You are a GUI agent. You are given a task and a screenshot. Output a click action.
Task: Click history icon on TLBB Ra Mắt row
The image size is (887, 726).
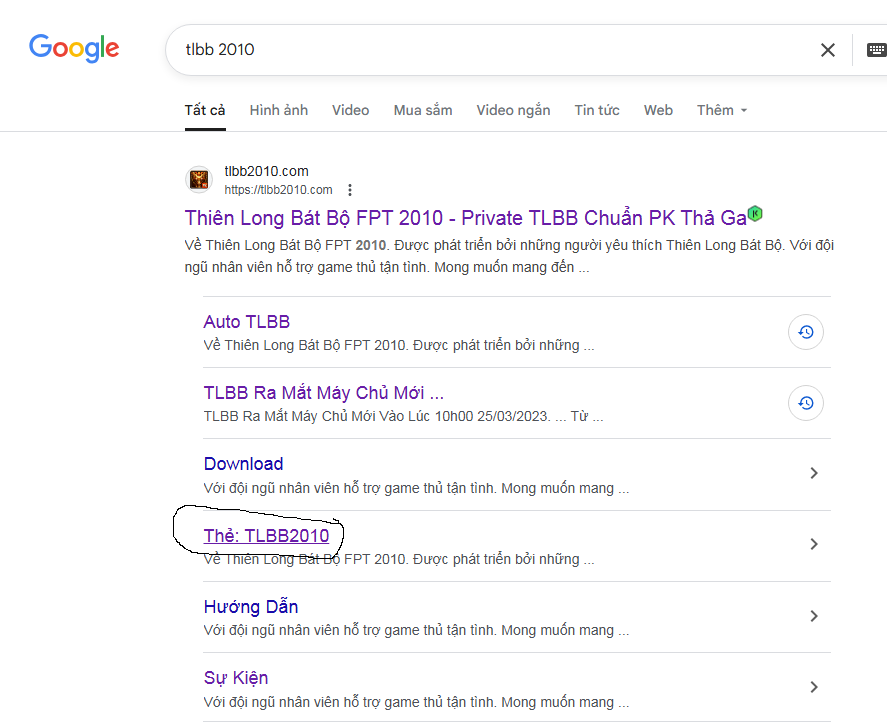806,403
